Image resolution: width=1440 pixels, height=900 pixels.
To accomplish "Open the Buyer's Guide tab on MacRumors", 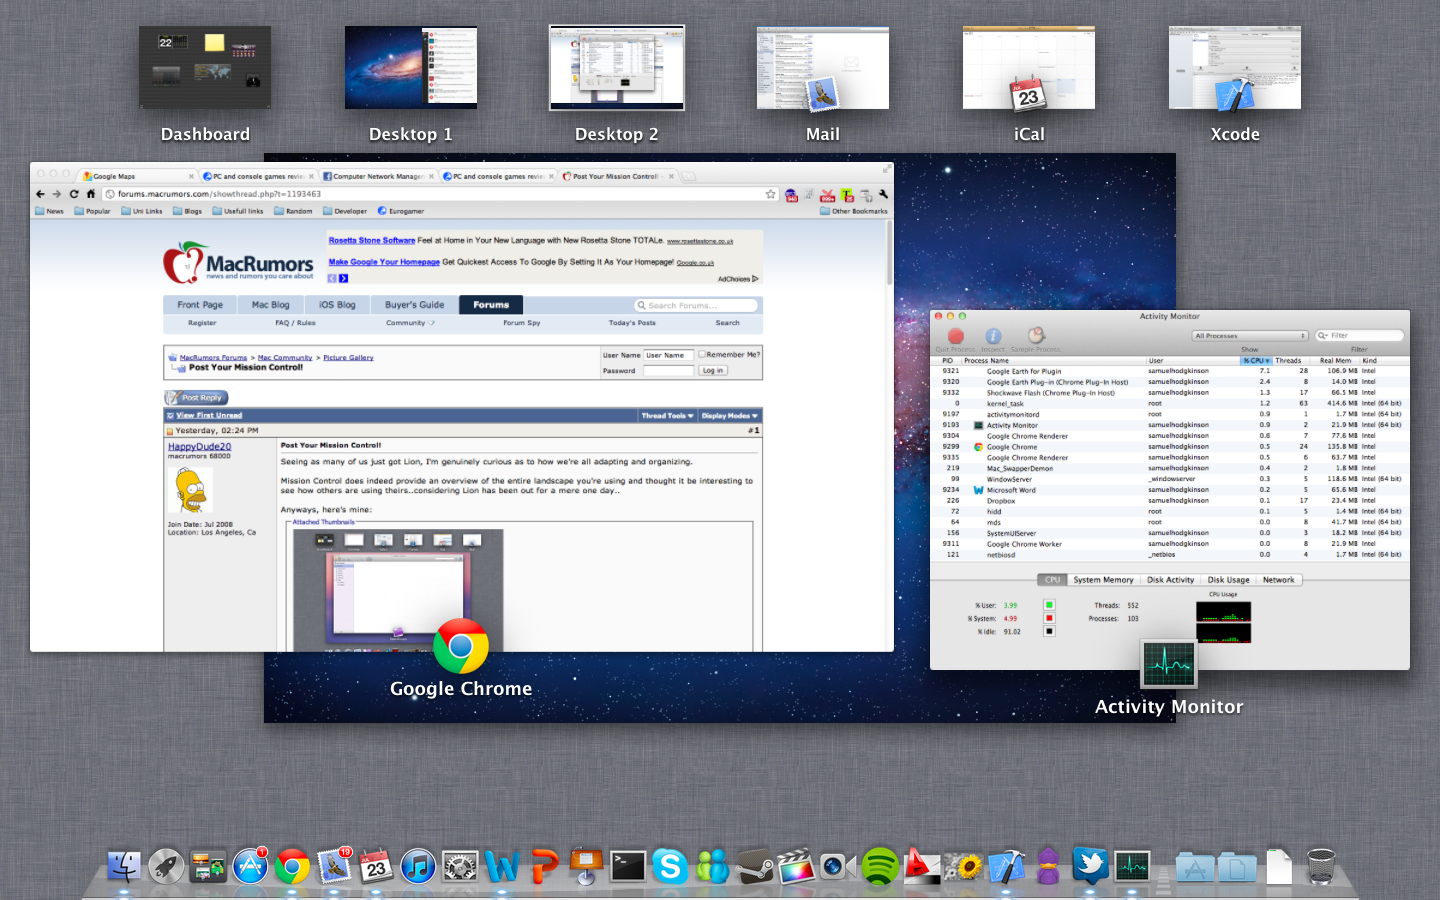I will [x=414, y=305].
